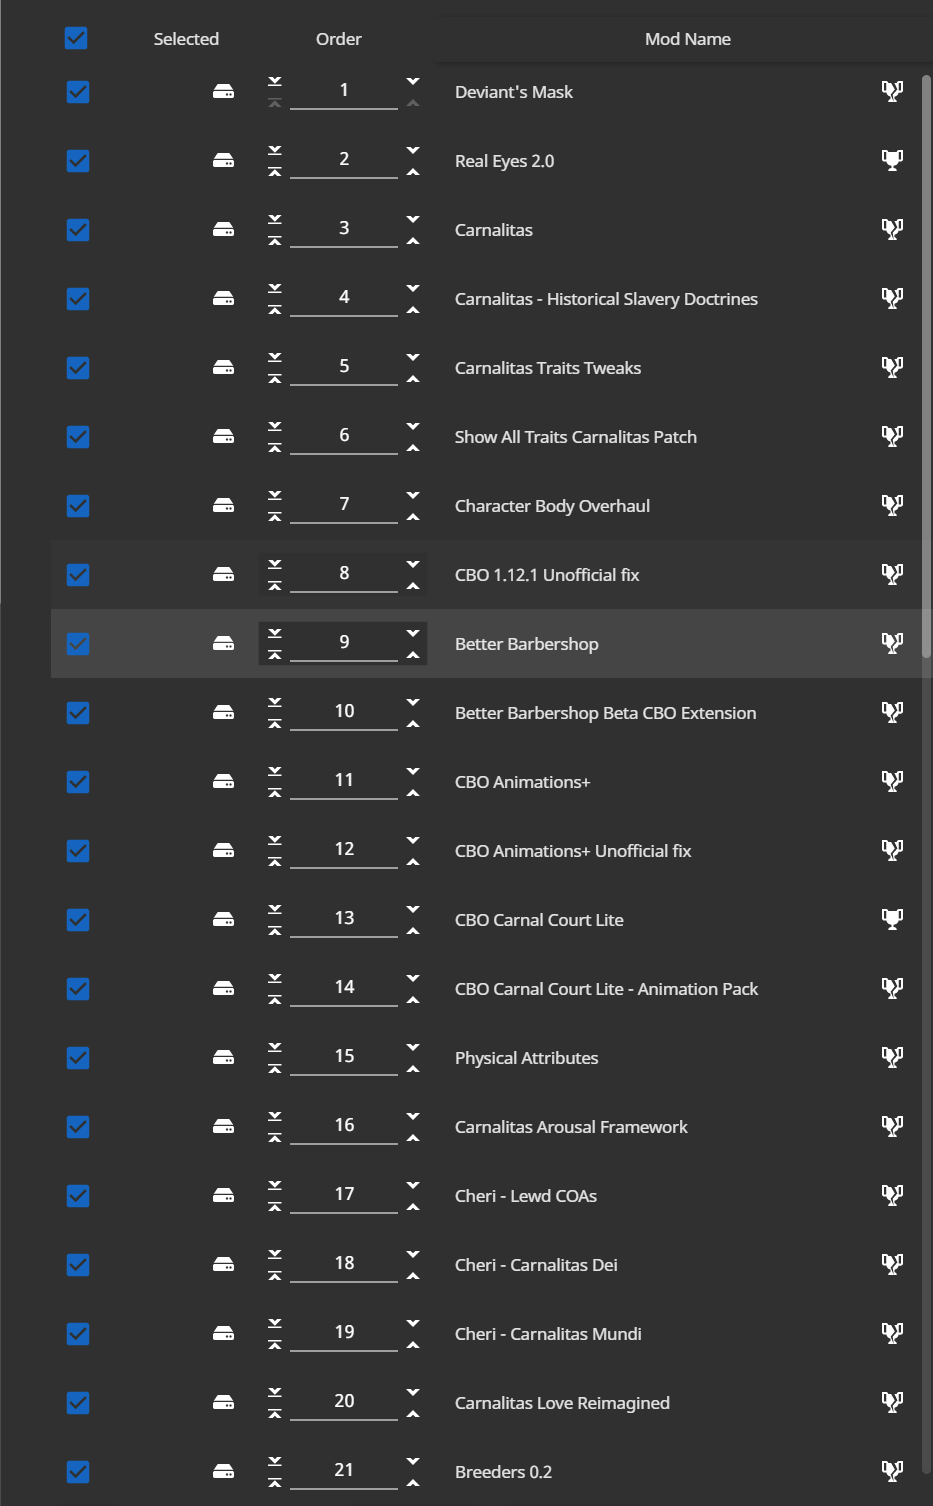
Task: Click the up arrow to raise Breeders 0.2
Action: coord(413,1480)
